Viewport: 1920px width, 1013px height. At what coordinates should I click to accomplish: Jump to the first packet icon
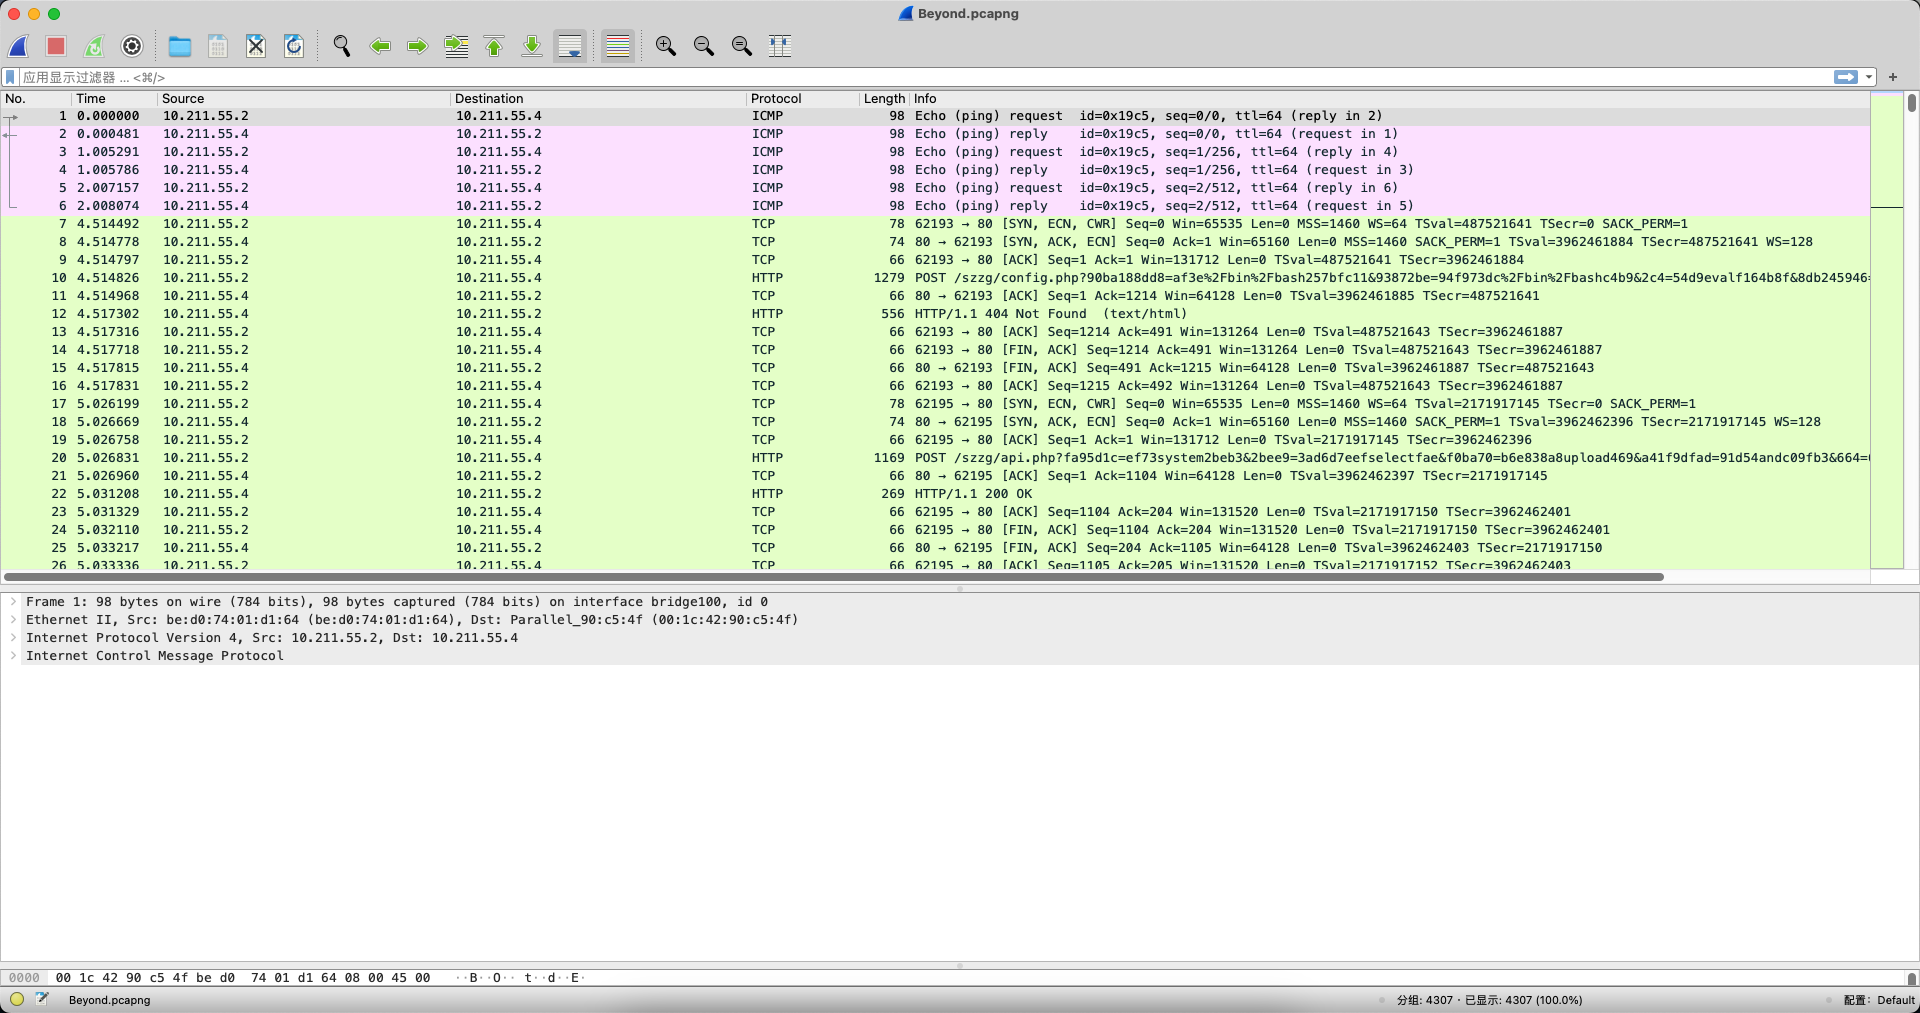click(x=494, y=46)
